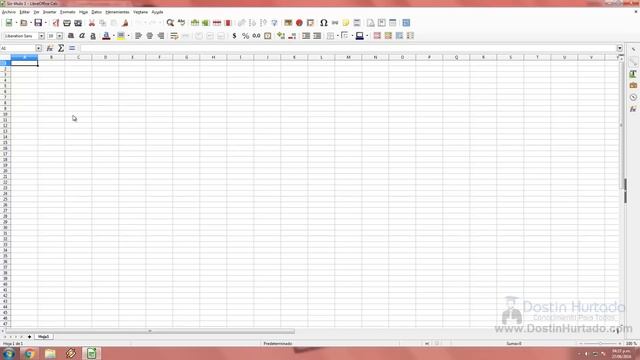Click the Sum sigma icon
Viewport: 640px width, 360px height.
click(x=61, y=48)
